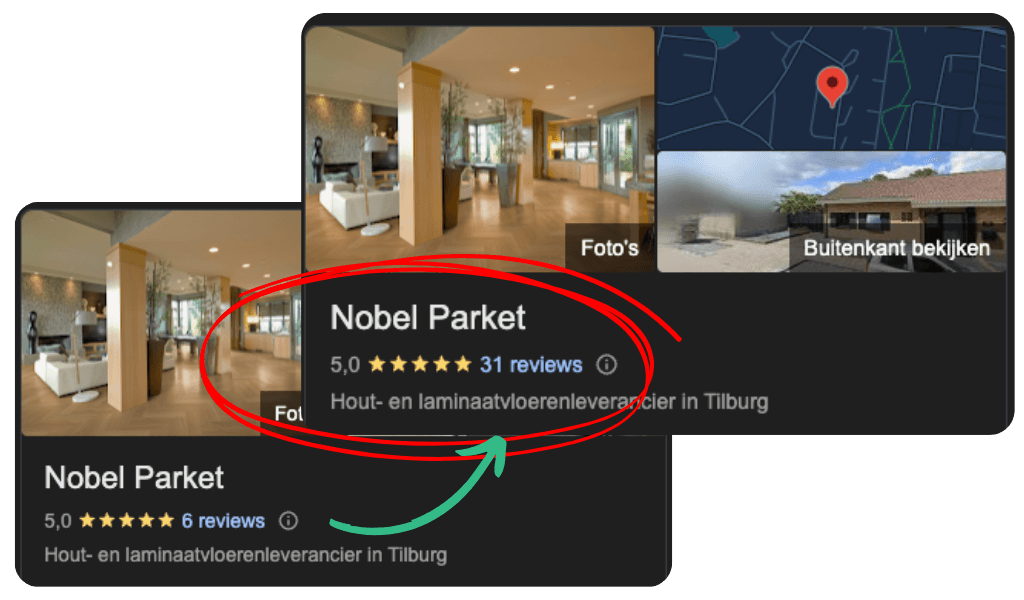The width and height of the screenshot is (1024, 600).
Task: Click the Nobel Parket title on front card
Action: (x=428, y=318)
